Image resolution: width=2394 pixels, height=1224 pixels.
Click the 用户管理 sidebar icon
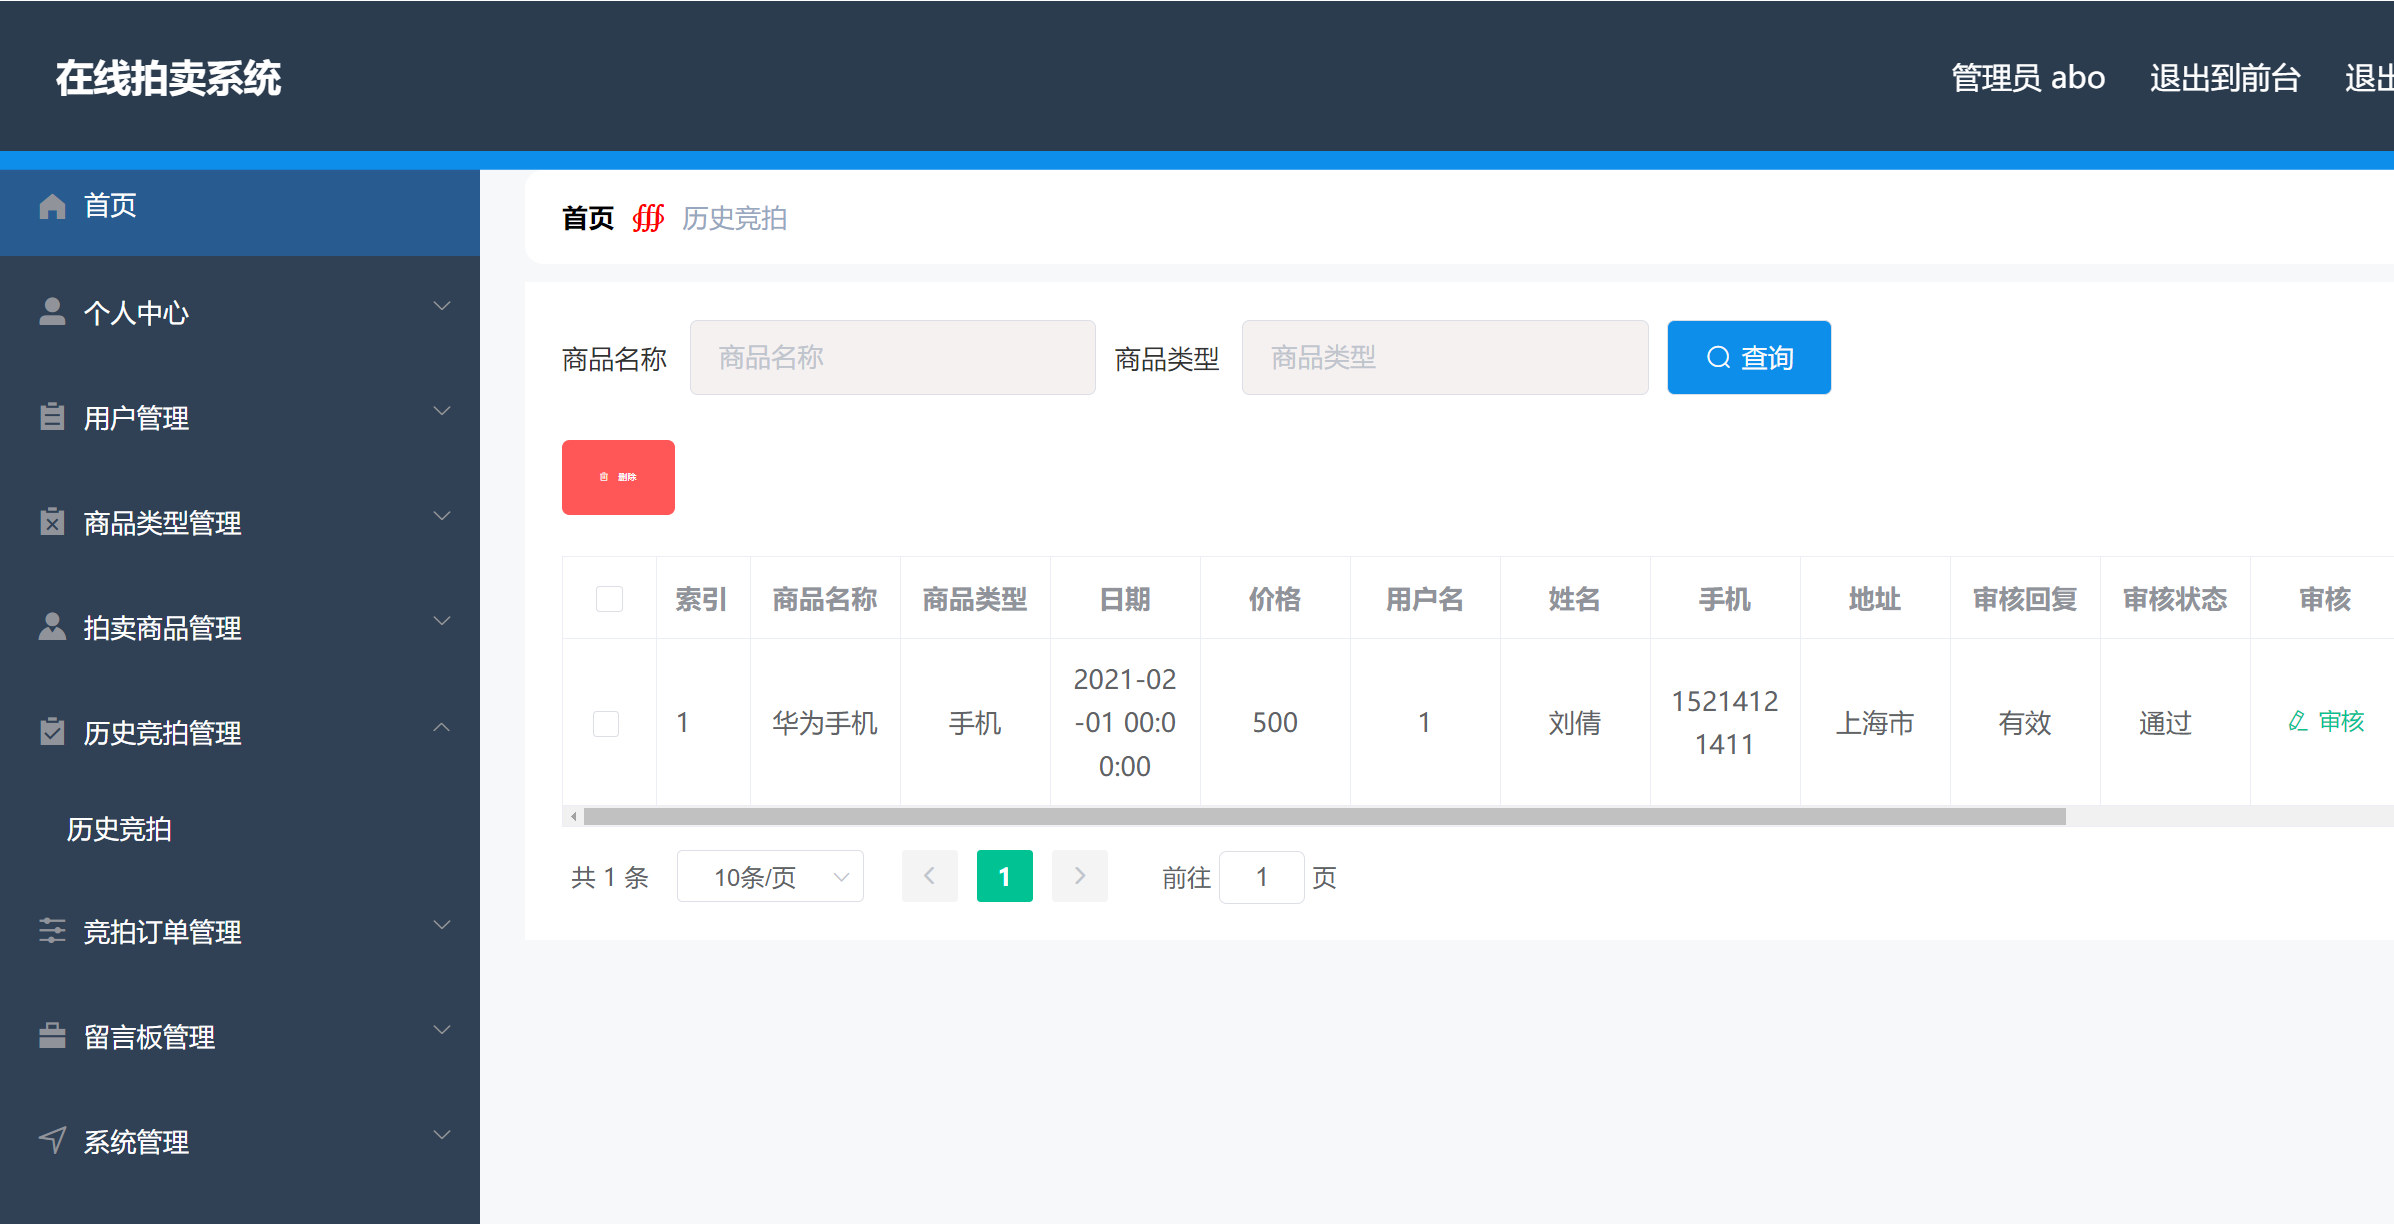pyautogui.click(x=52, y=416)
